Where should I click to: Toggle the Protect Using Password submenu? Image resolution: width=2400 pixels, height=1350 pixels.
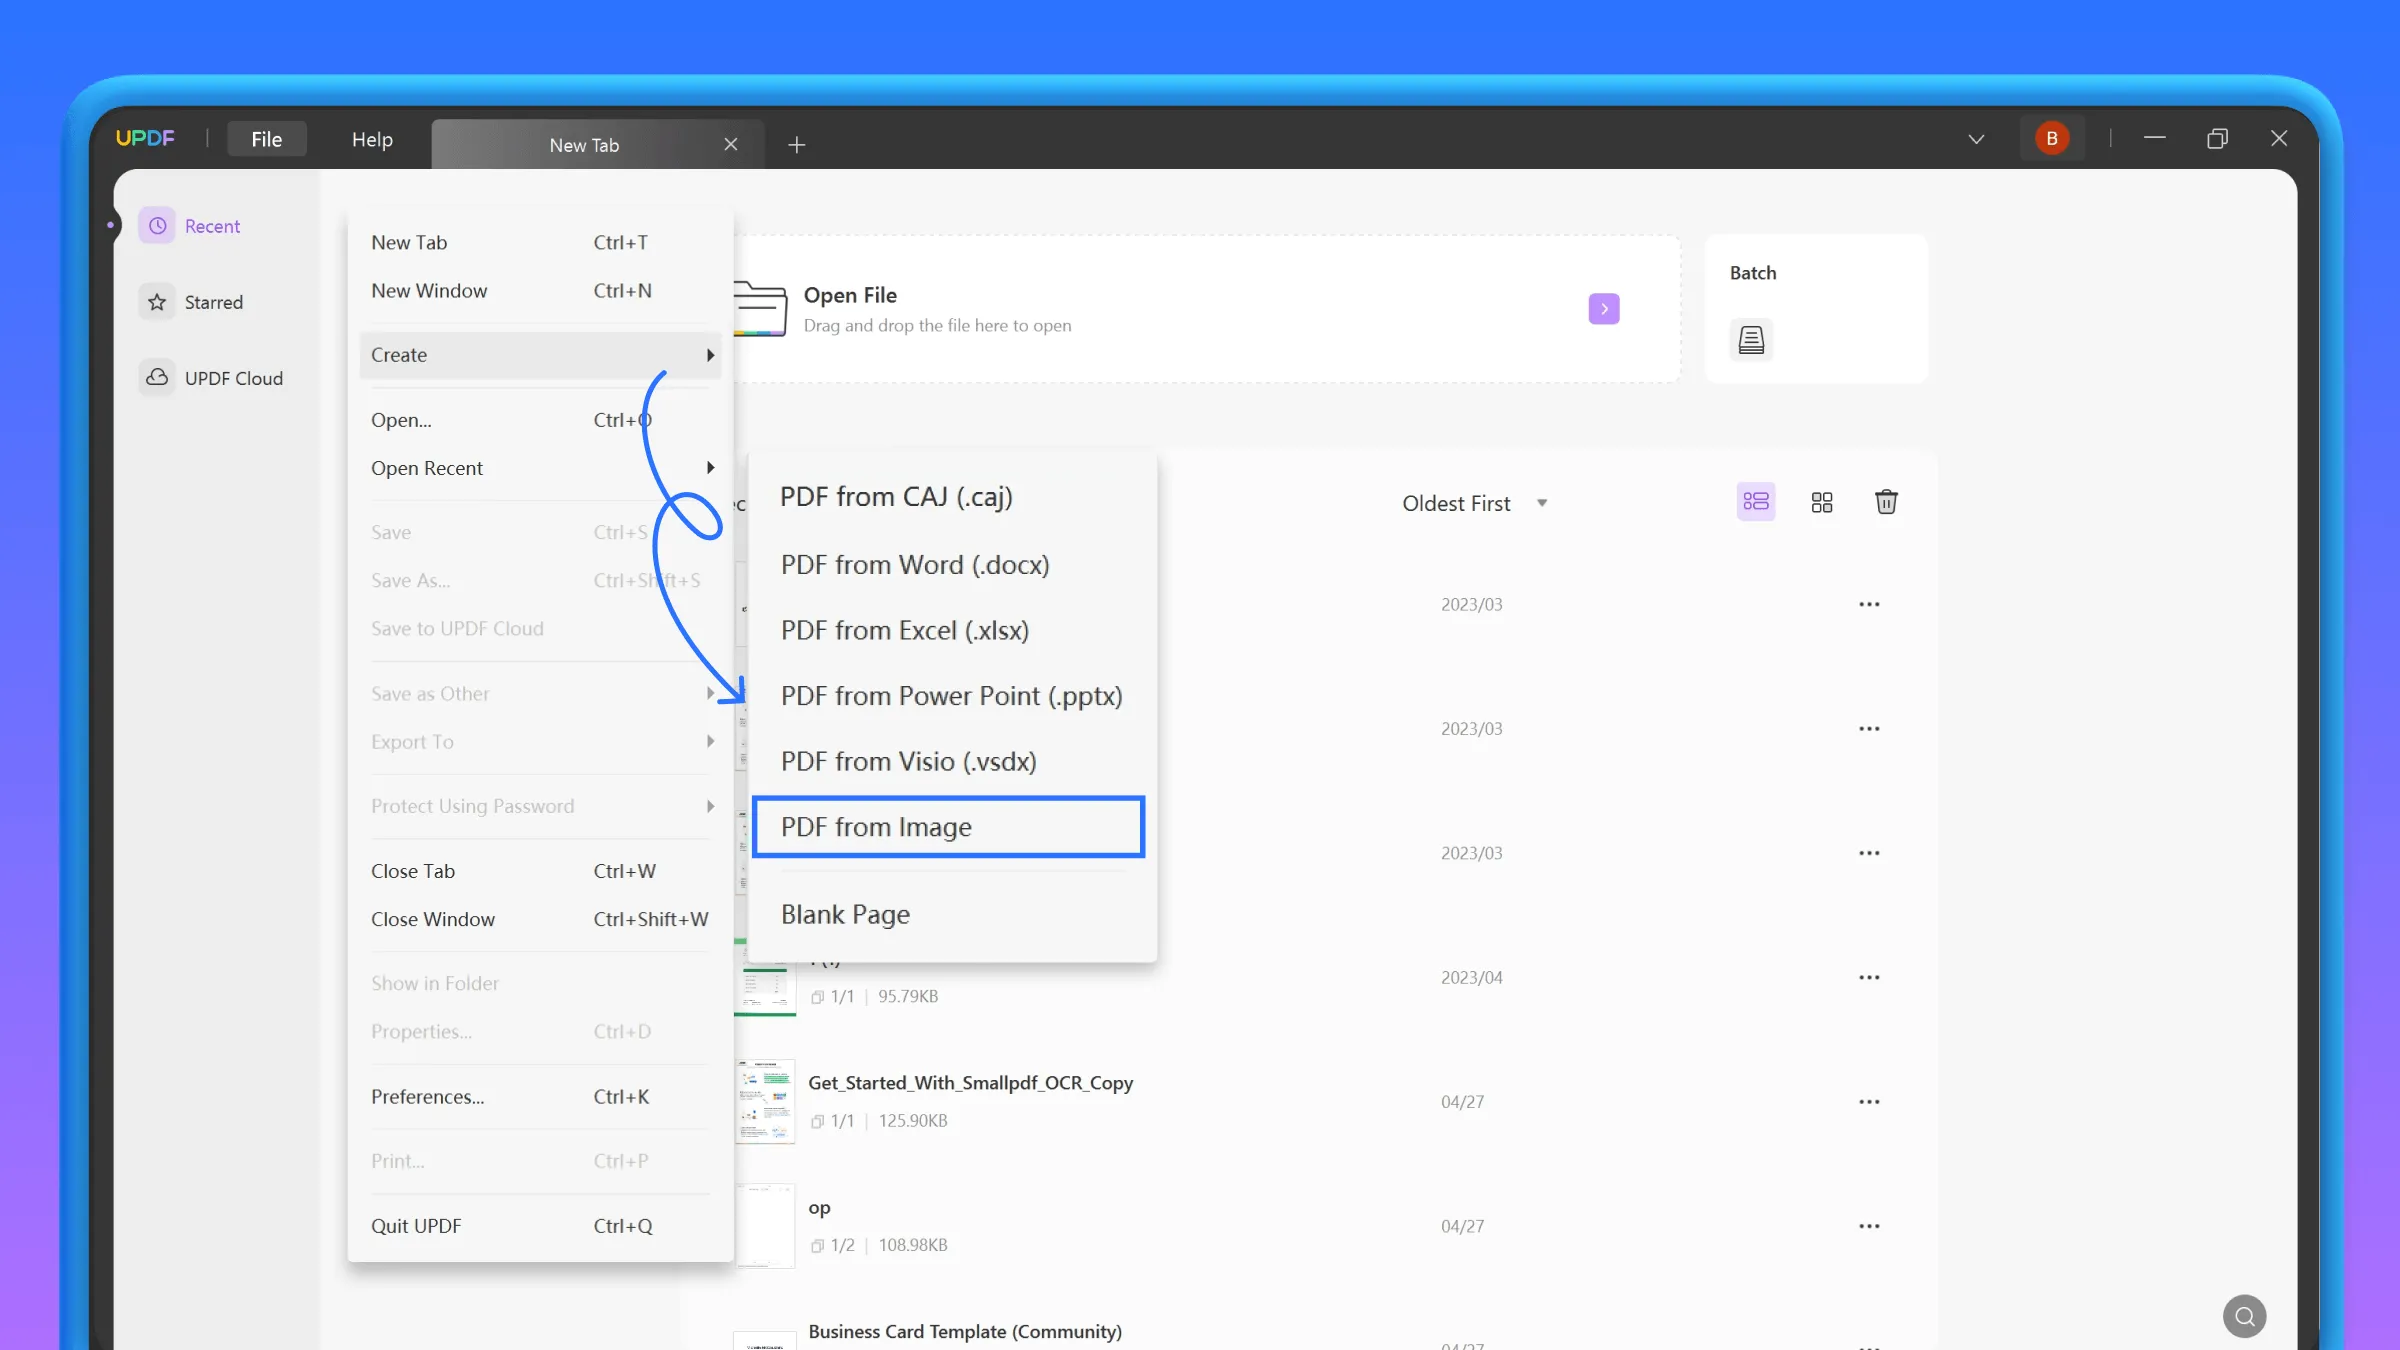[x=471, y=806]
